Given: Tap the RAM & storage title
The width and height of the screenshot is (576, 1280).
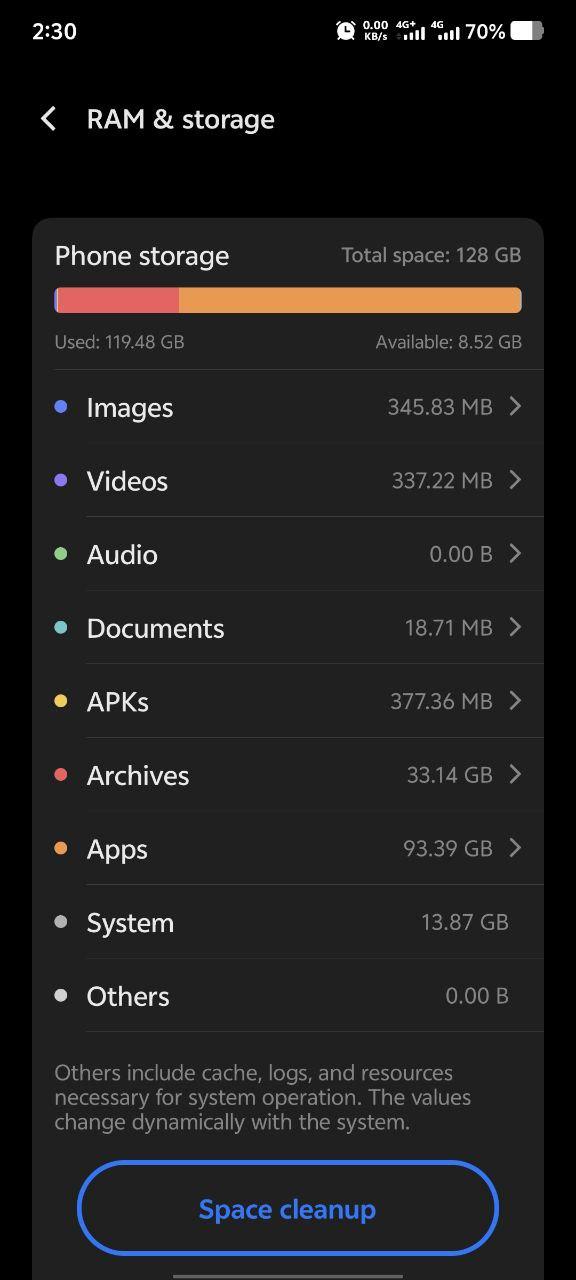Looking at the screenshot, I should click(x=181, y=119).
